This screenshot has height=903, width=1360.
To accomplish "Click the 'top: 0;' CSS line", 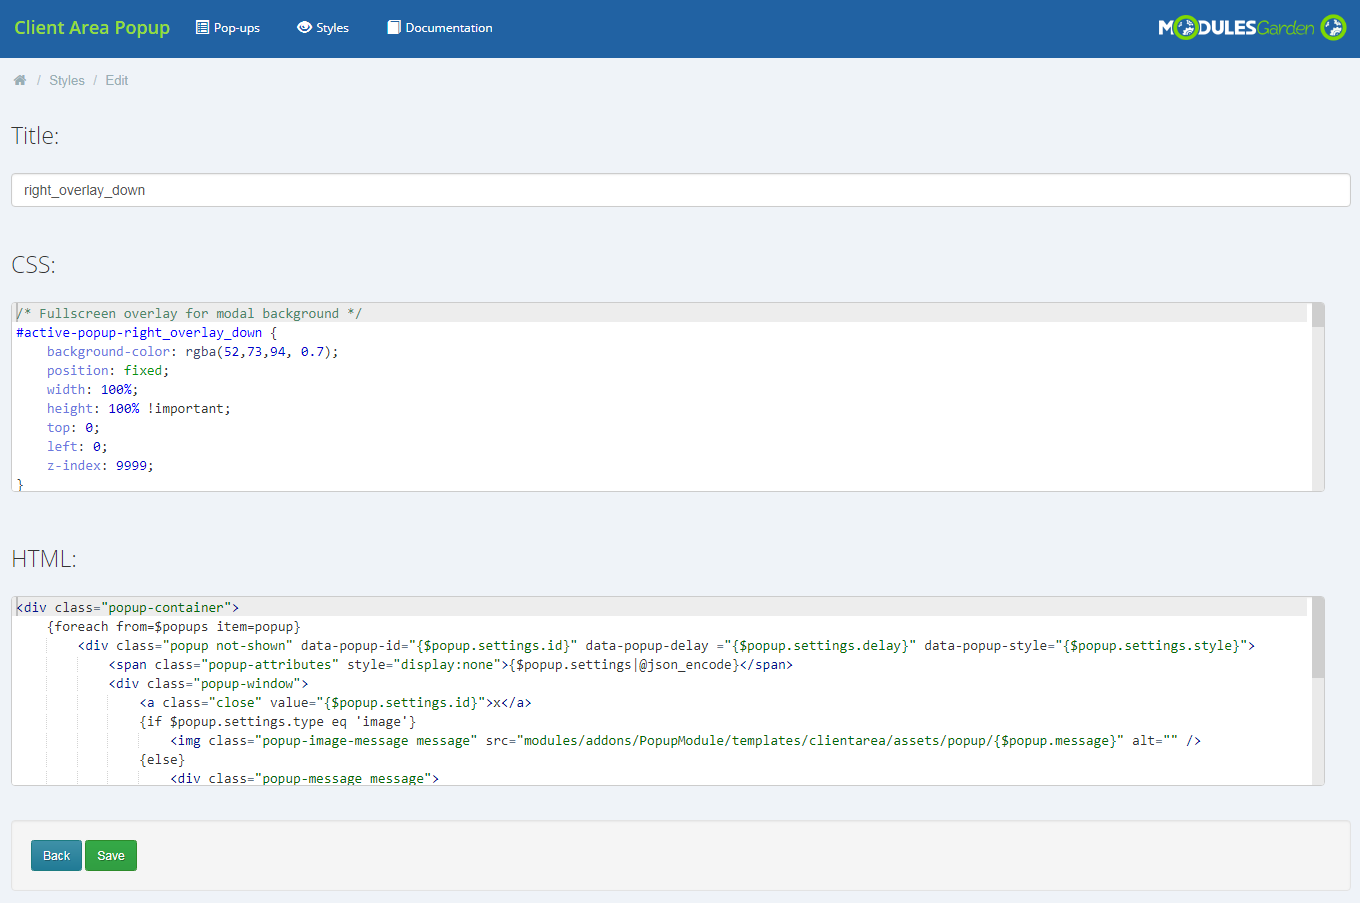I will (73, 427).
